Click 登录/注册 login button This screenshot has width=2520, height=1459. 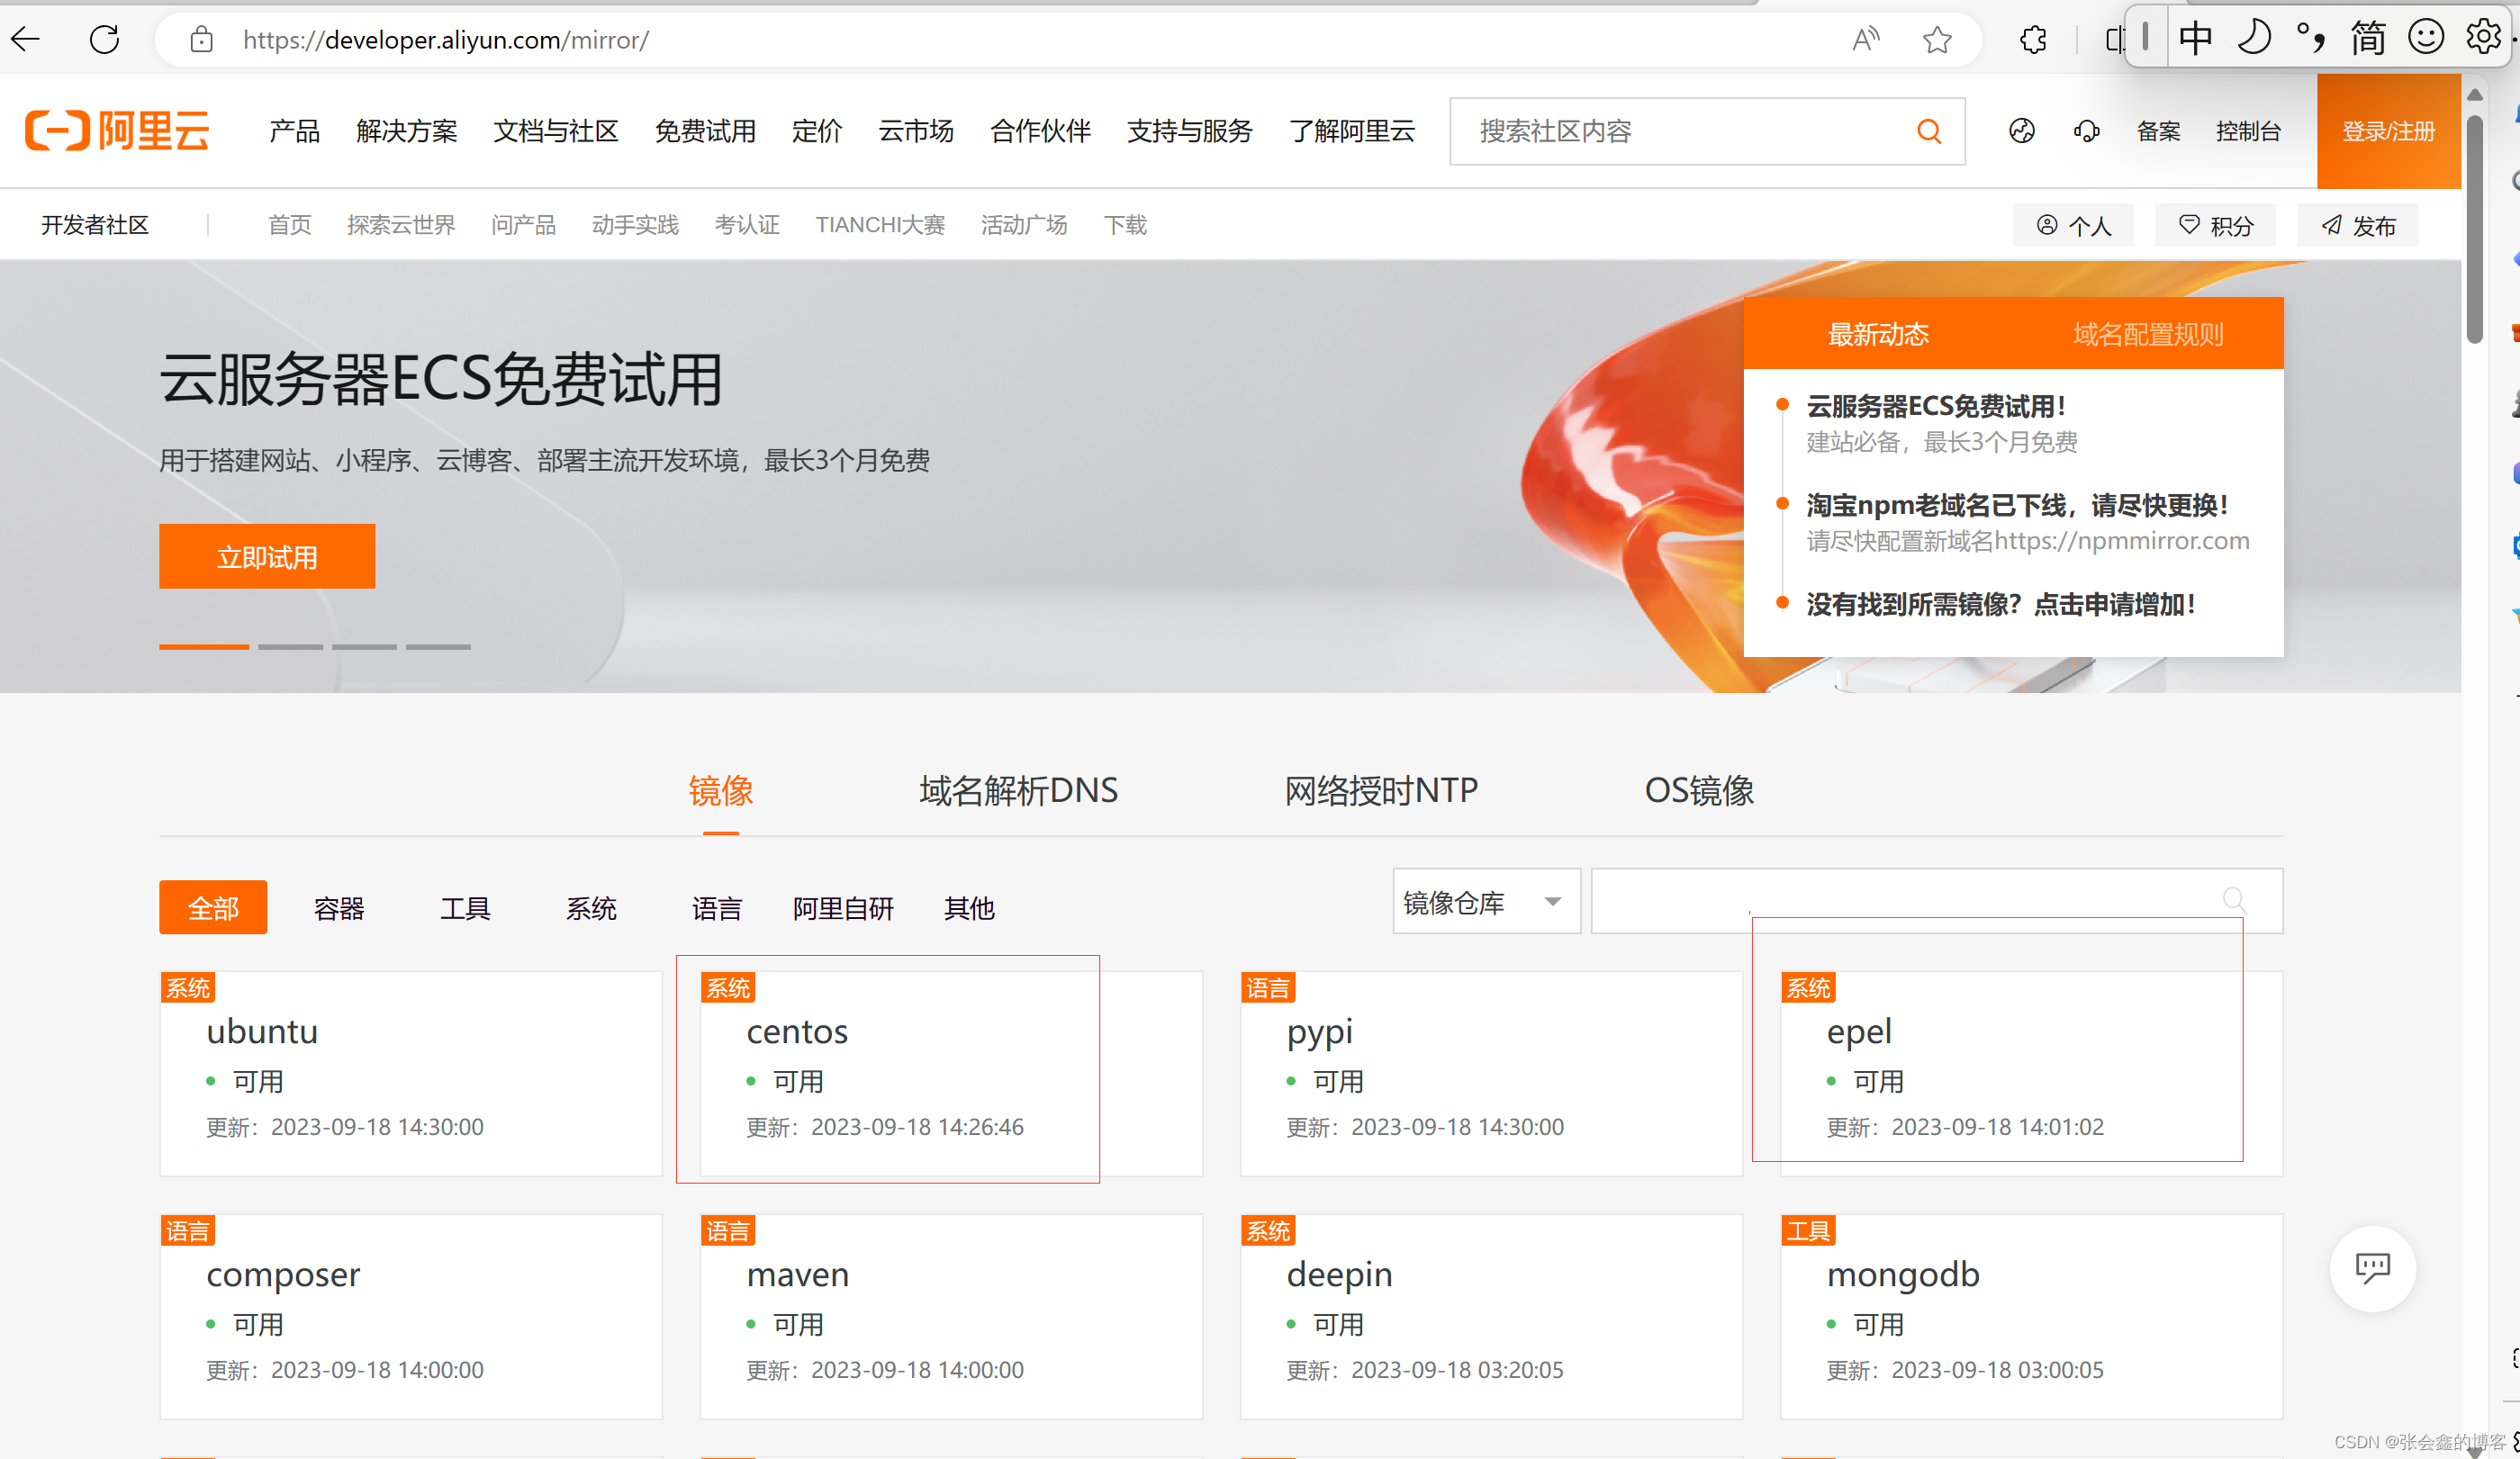pyautogui.click(x=2389, y=131)
